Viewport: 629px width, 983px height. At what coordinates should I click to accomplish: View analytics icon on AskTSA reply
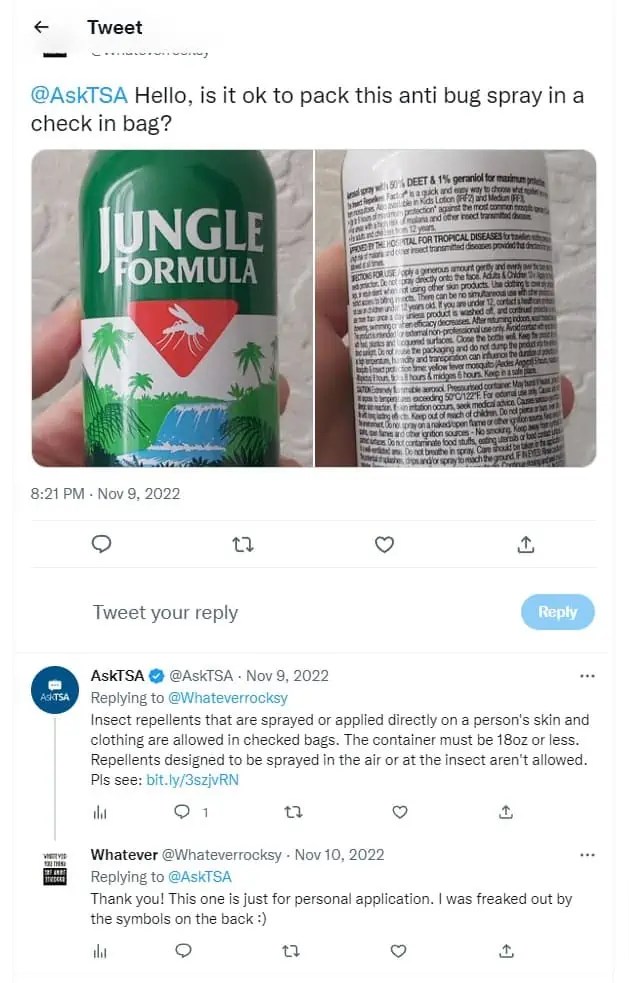pyautogui.click(x=100, y=812)
